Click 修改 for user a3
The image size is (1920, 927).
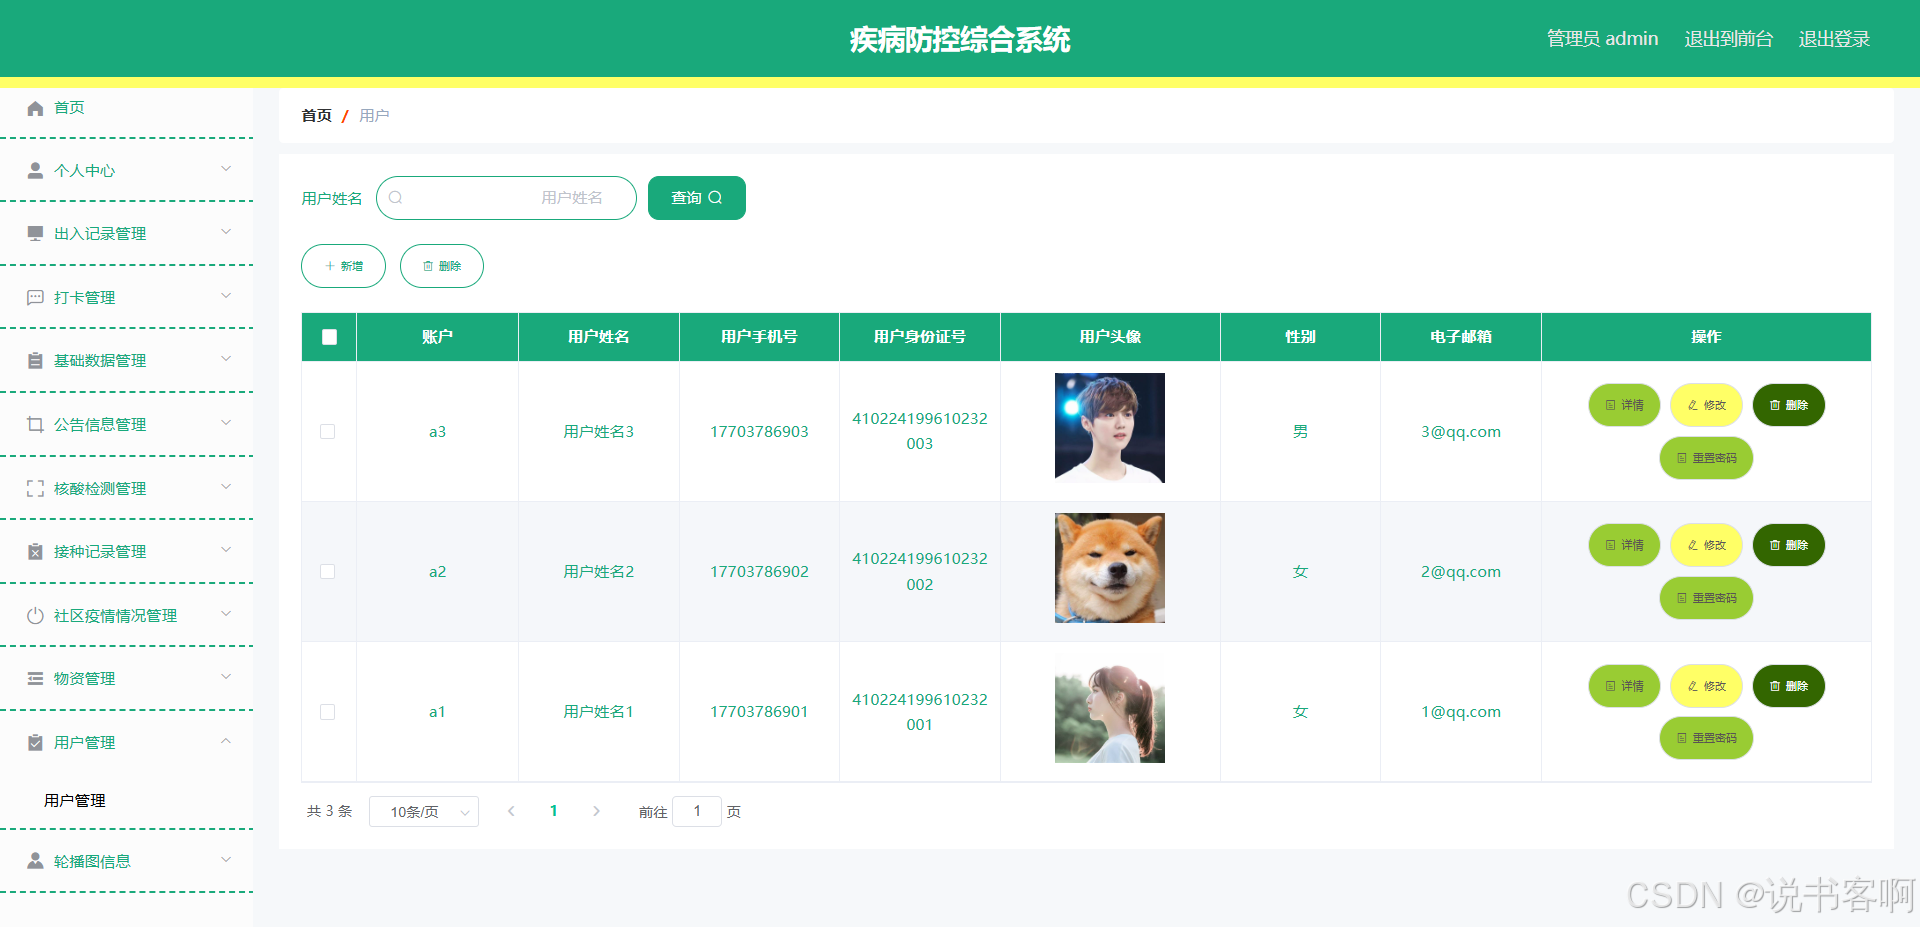[1706, 405]
